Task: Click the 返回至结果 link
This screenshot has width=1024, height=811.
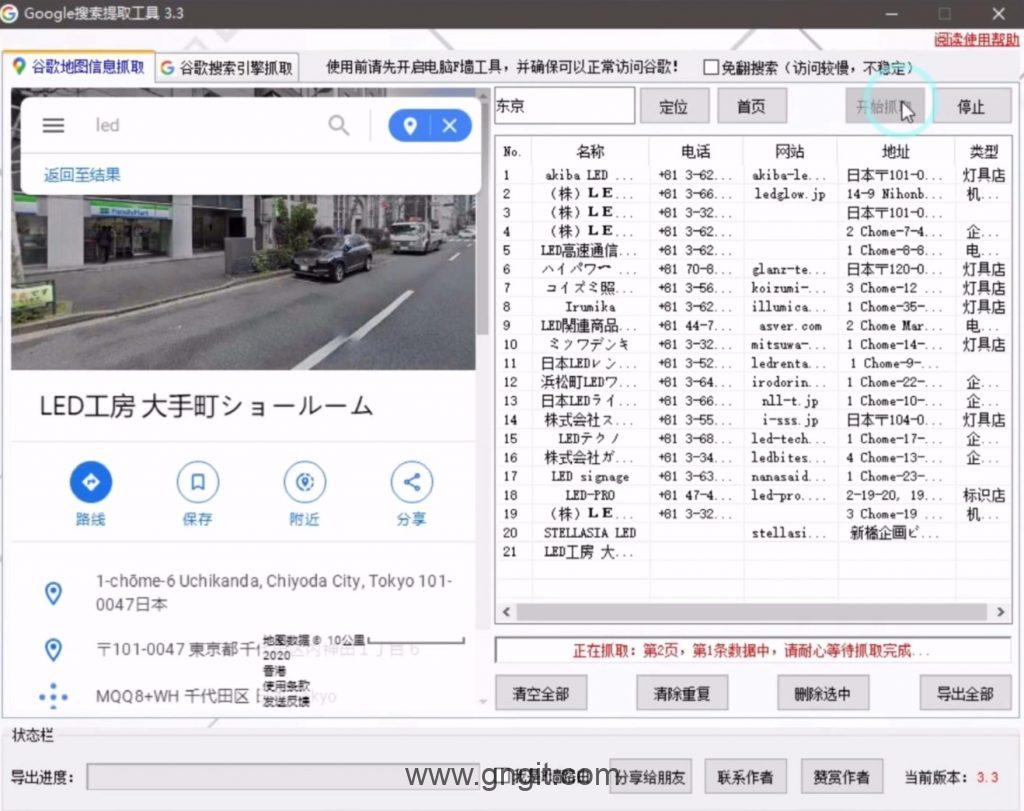Action: (x=82, y=175)
